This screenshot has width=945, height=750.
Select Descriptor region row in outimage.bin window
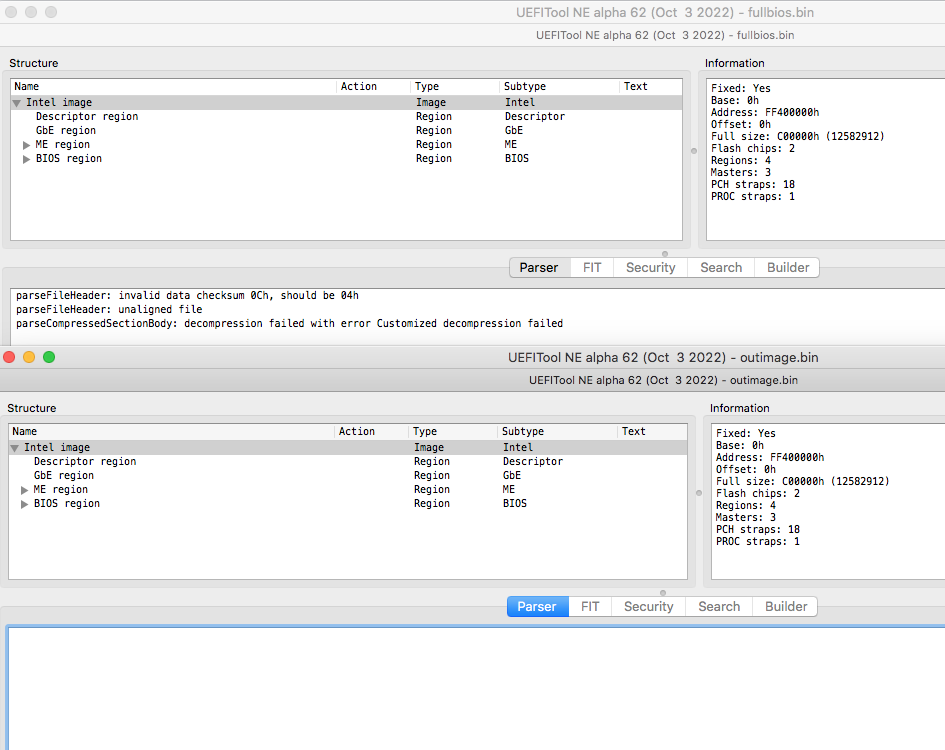pyautogui.click(x=348, y=461)
